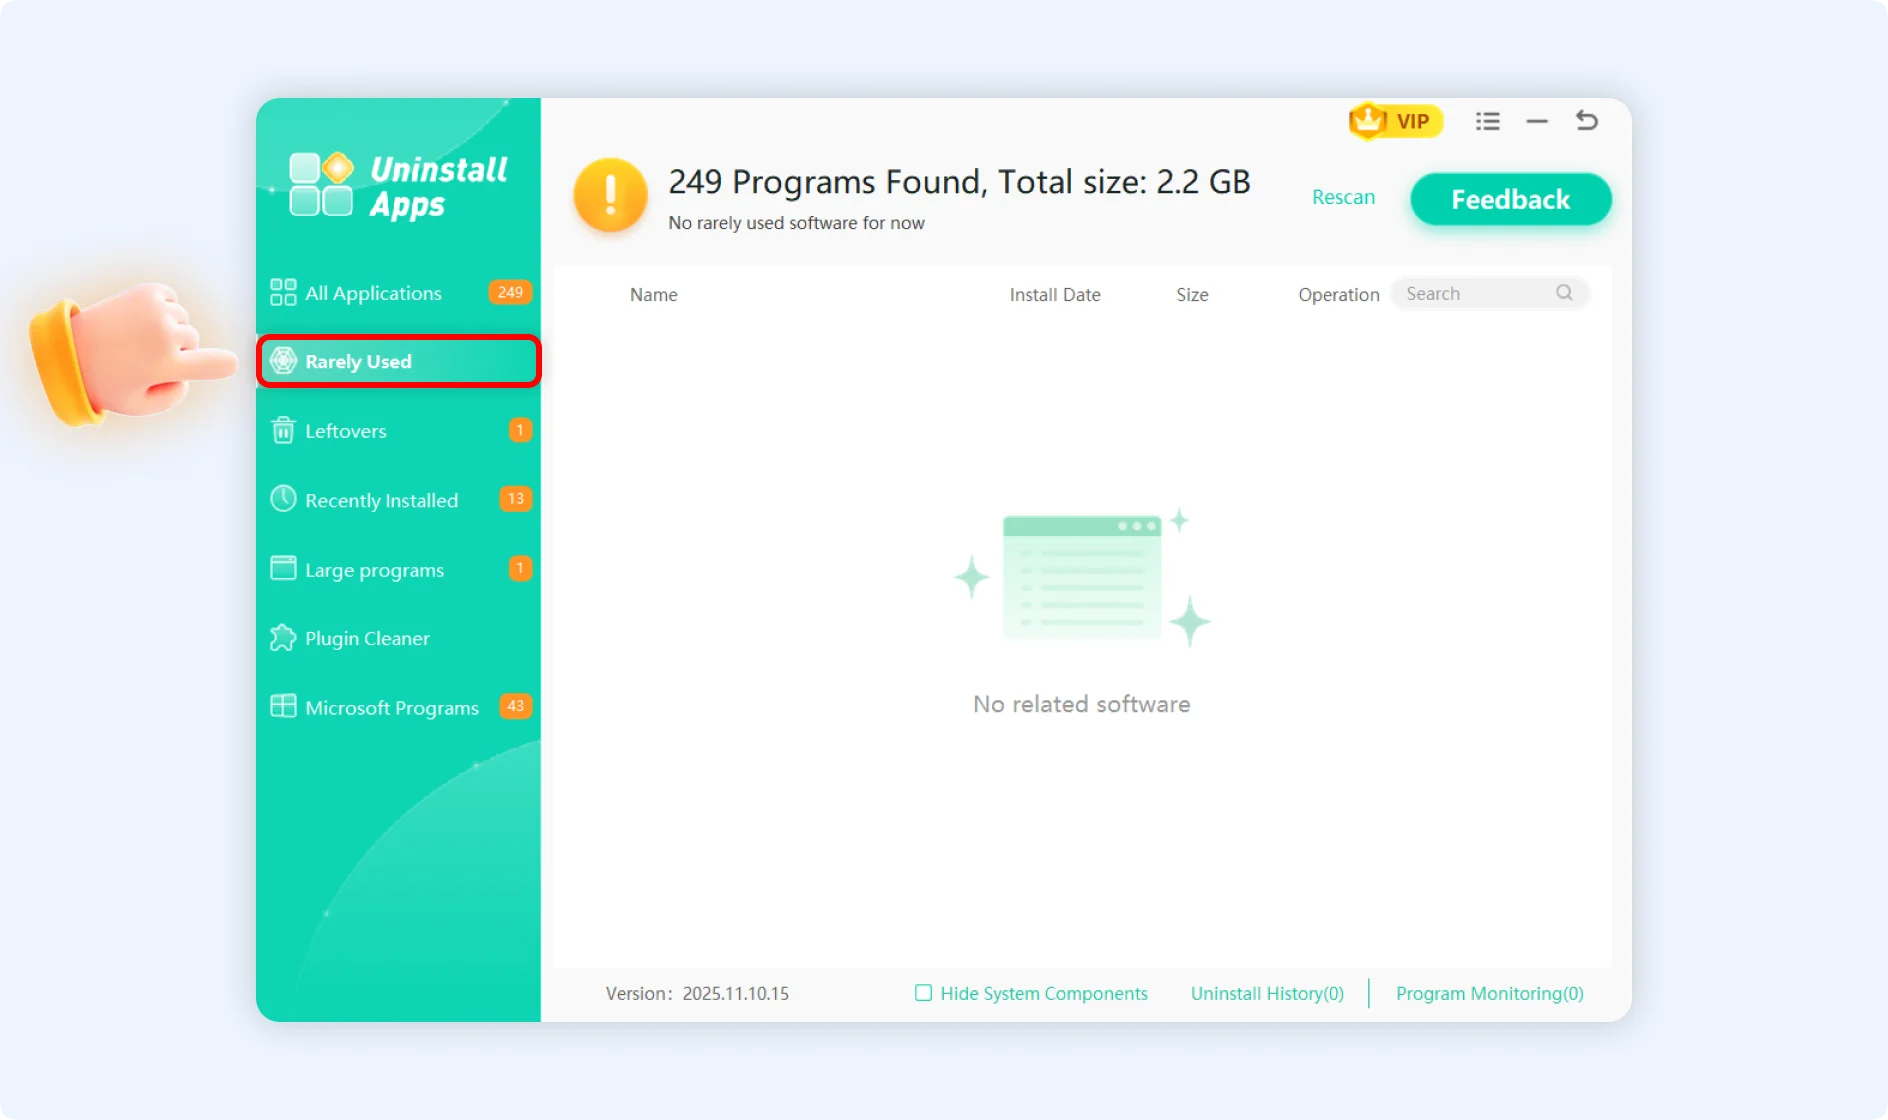The width and height of the screenshot is (1888, 1120).
Task: Open the Large programs section
Action: pos(374,570)
